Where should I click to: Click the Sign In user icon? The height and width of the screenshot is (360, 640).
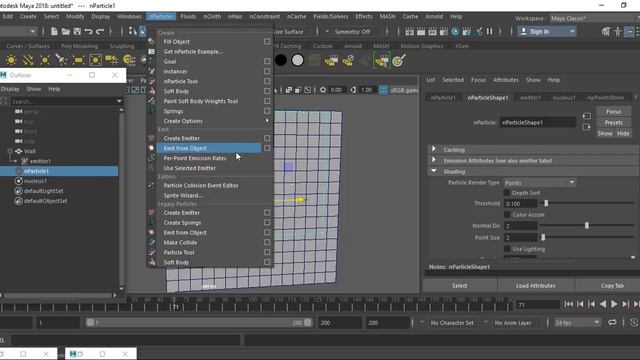524,31
